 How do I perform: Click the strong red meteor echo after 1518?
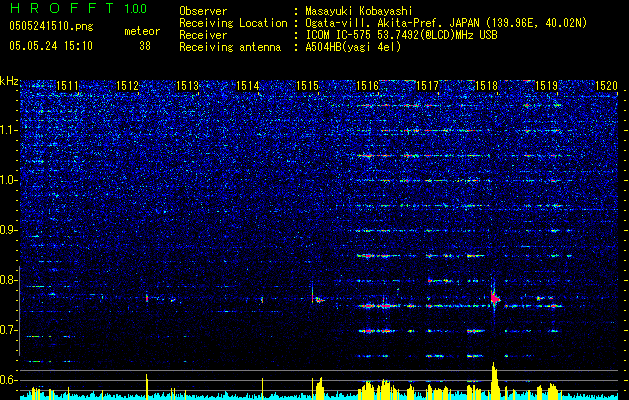[x=495, y=298]
